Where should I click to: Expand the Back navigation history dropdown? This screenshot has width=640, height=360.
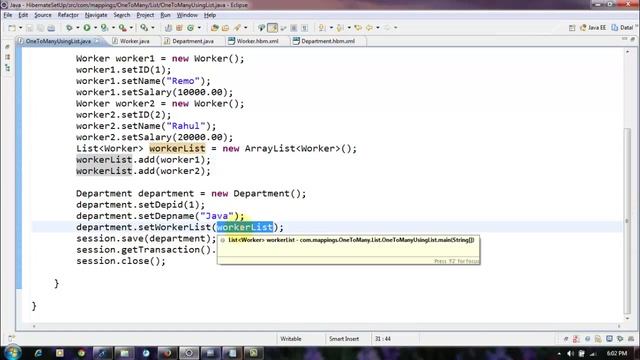(378, 28)
